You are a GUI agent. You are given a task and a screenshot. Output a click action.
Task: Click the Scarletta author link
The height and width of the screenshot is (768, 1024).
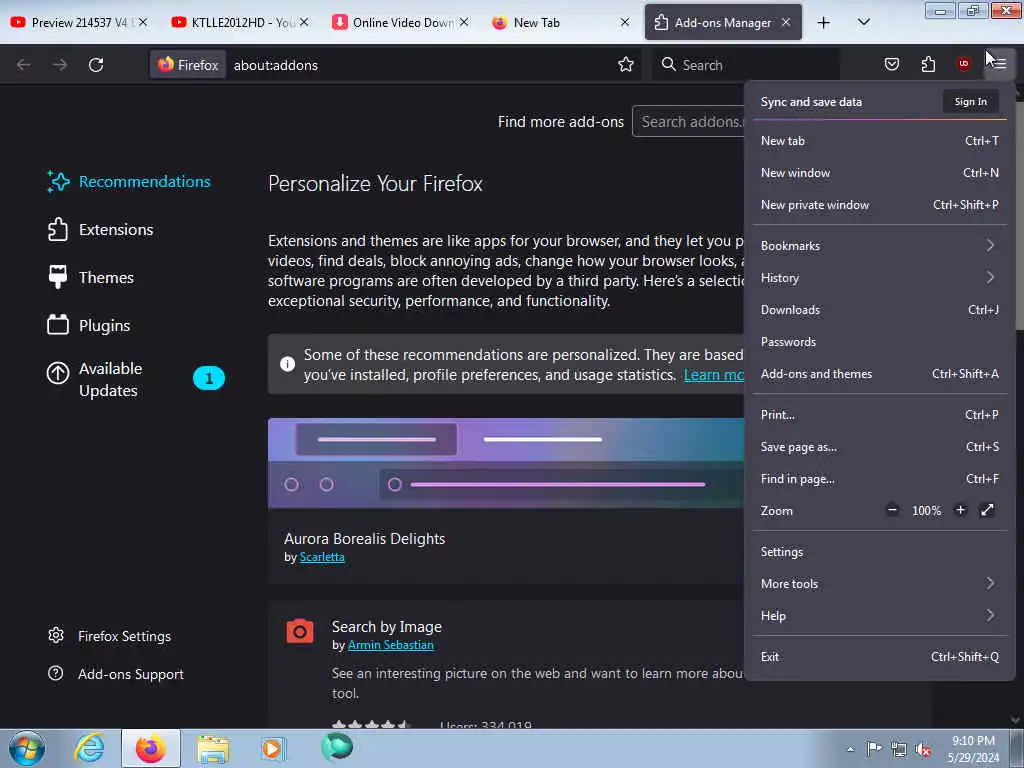(322, 557)
